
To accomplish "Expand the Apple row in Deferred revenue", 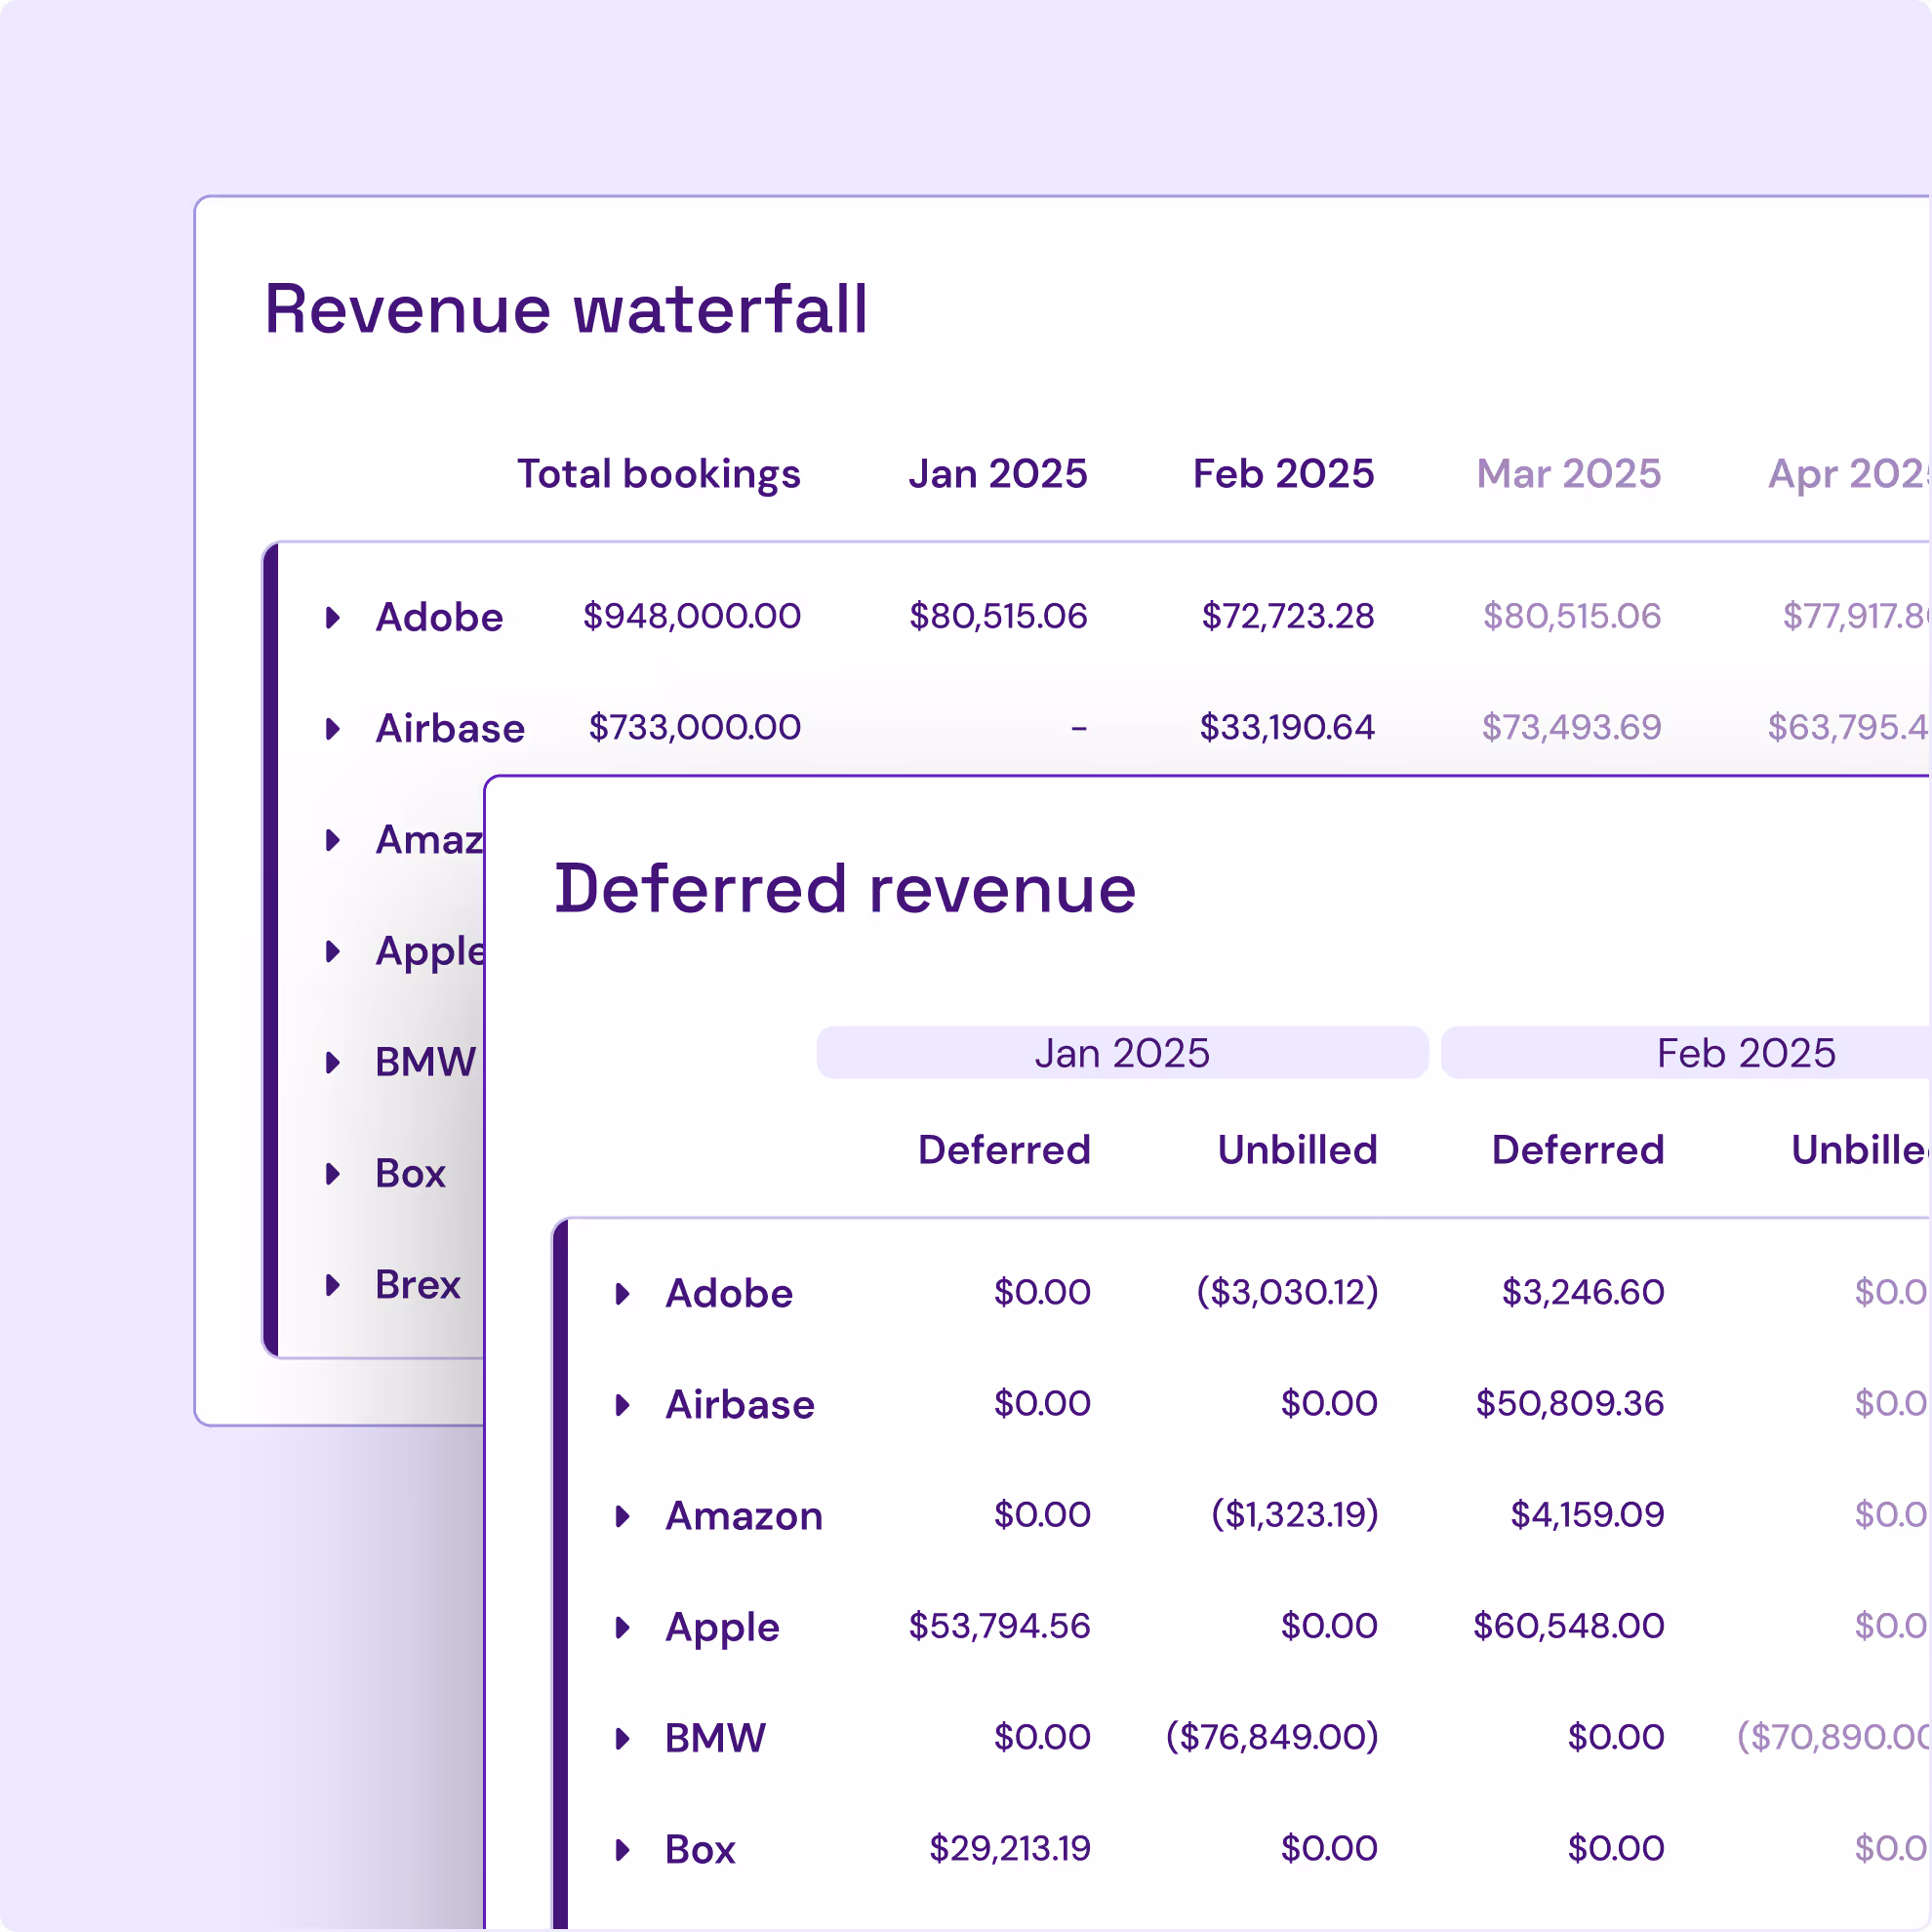I will (622, 1627).
